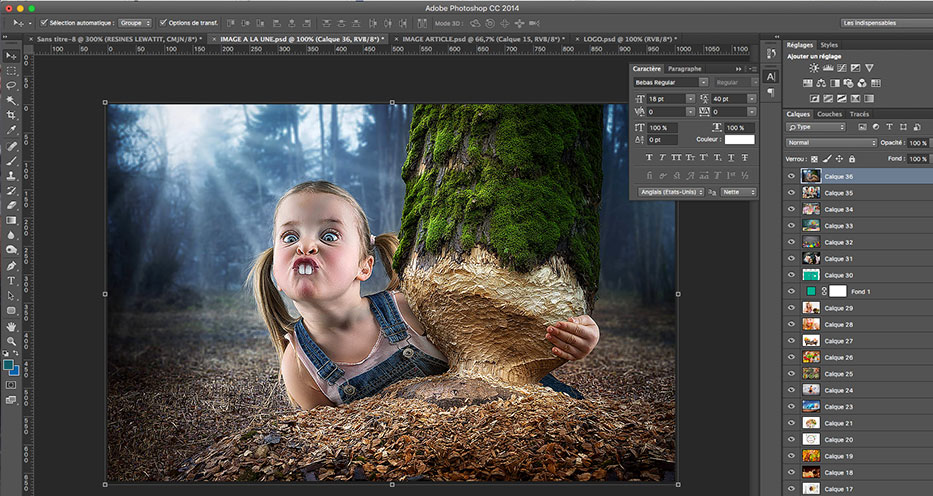Select the Brush tool
This screenshot has height=496, width=933.
(x=11, y=161)
